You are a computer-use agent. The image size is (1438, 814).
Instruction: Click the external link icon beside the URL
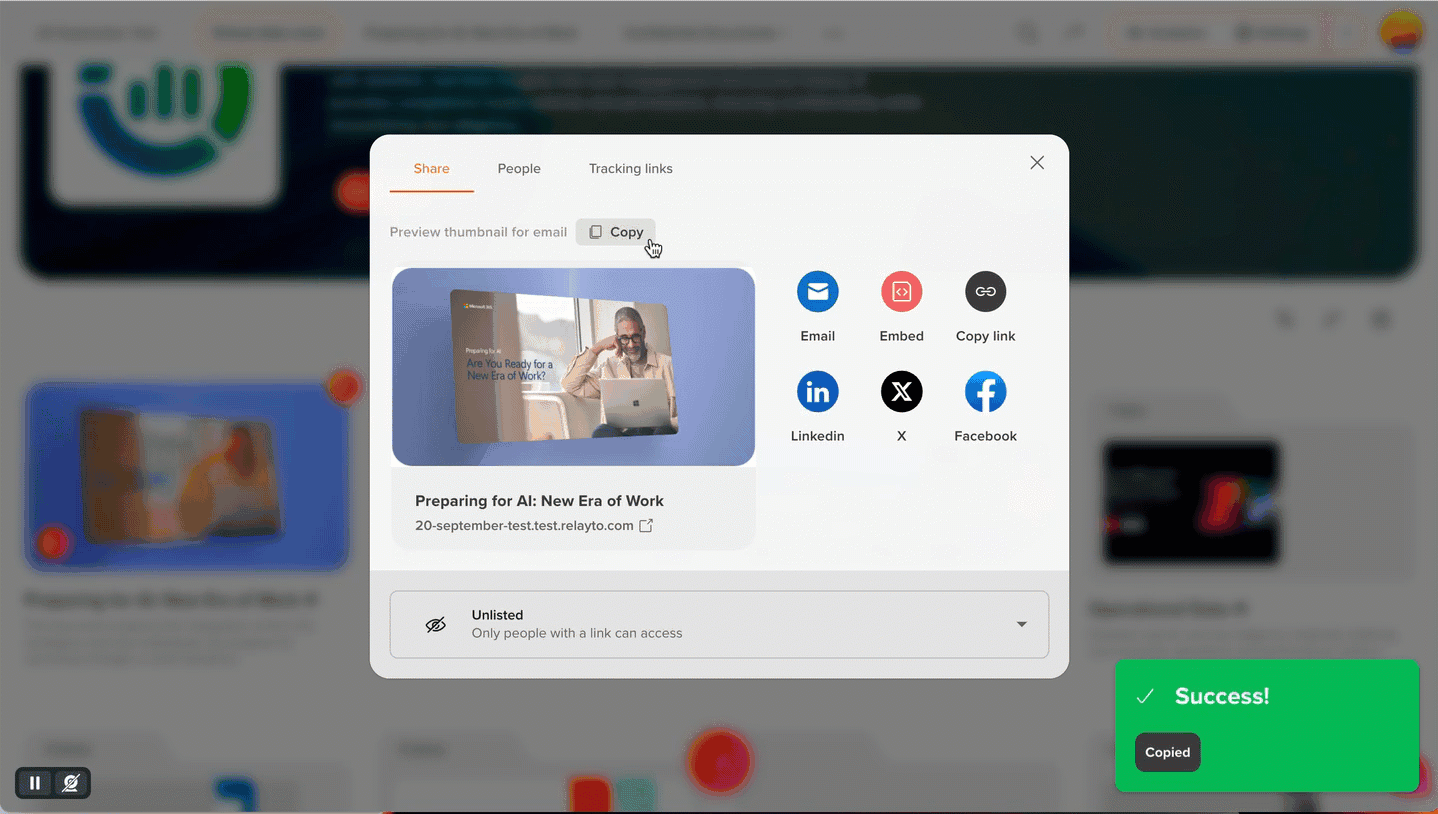coord(646,526)
